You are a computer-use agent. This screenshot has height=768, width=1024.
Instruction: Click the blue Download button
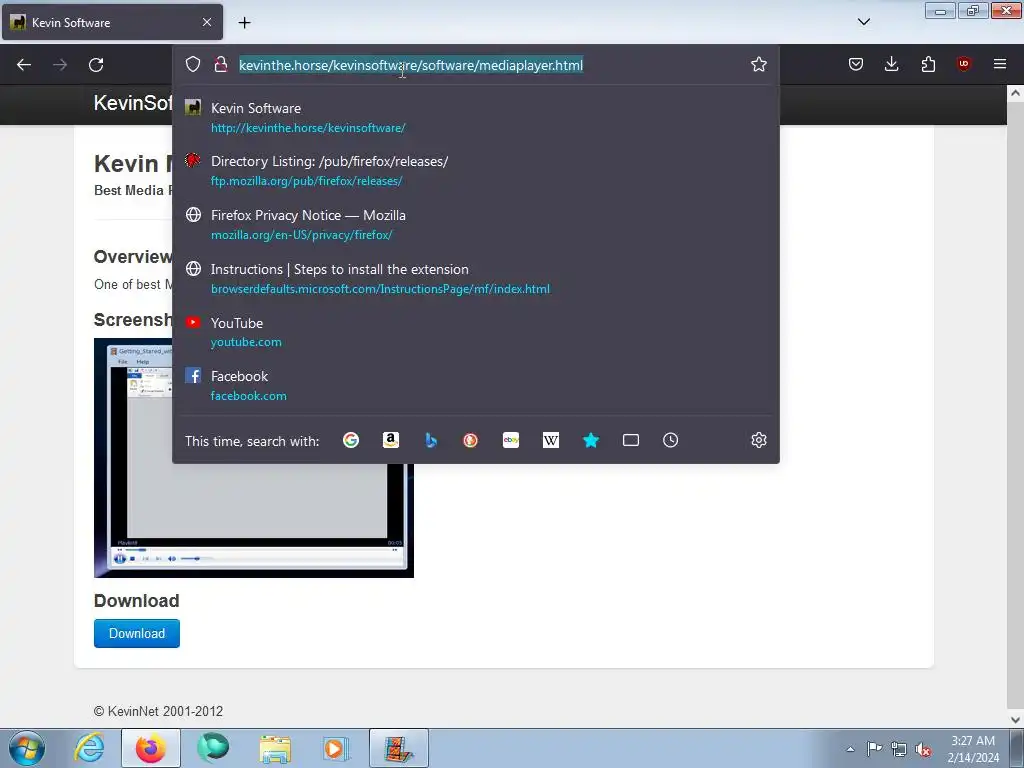tap(136, 633)
